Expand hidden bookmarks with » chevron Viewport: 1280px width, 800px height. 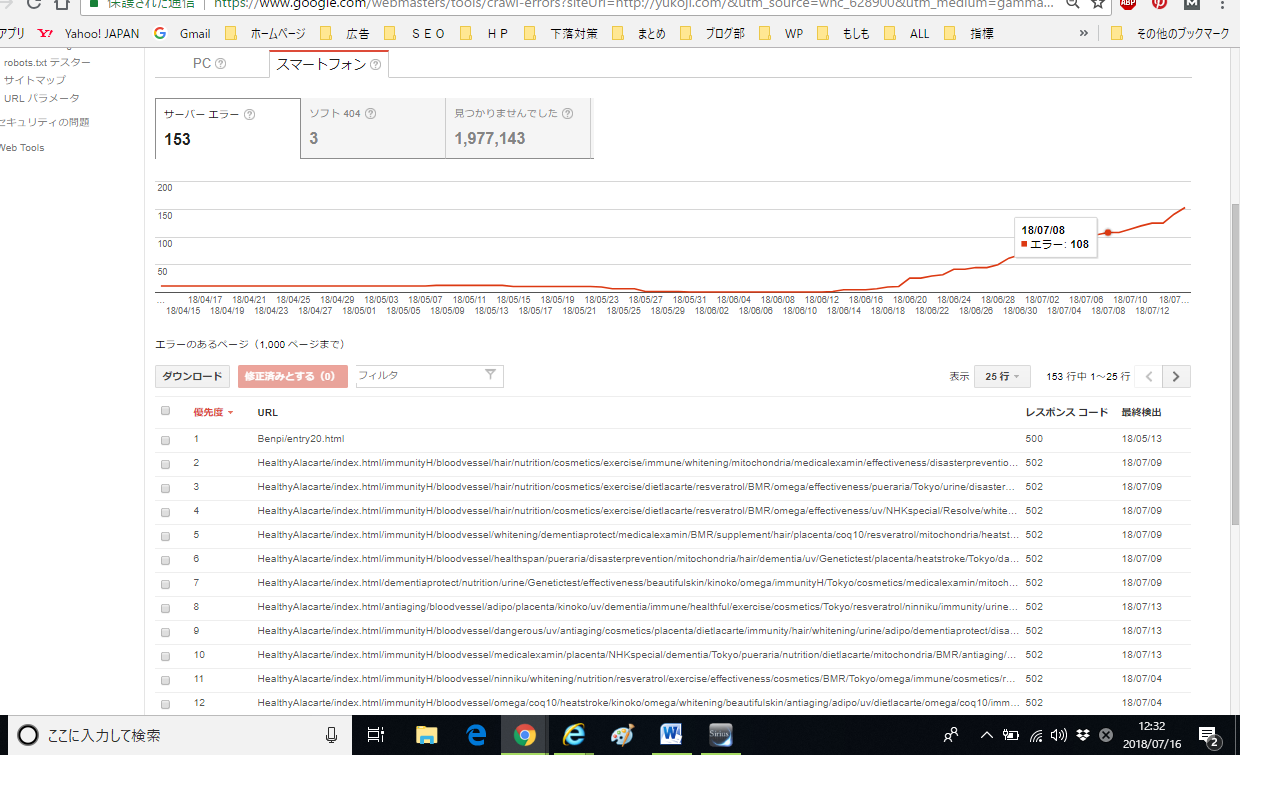point(1084,33)
